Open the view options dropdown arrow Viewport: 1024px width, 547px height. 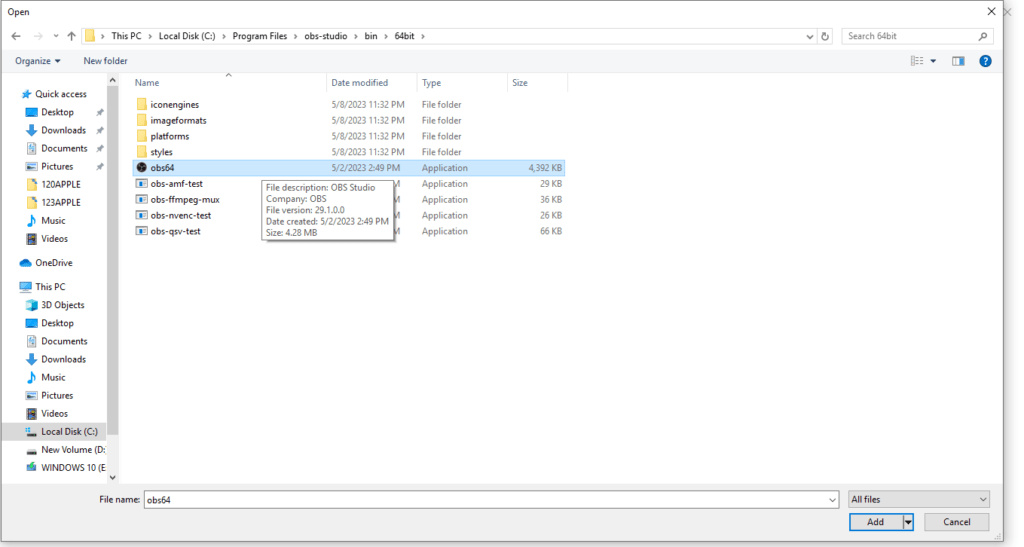click(x=933, y=61)
